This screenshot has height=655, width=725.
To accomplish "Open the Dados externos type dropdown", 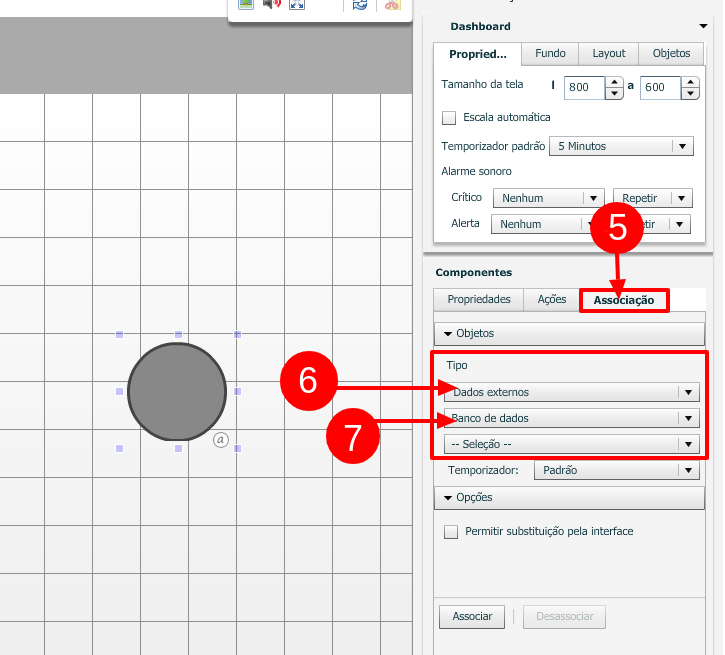I will tap(571, 392).
